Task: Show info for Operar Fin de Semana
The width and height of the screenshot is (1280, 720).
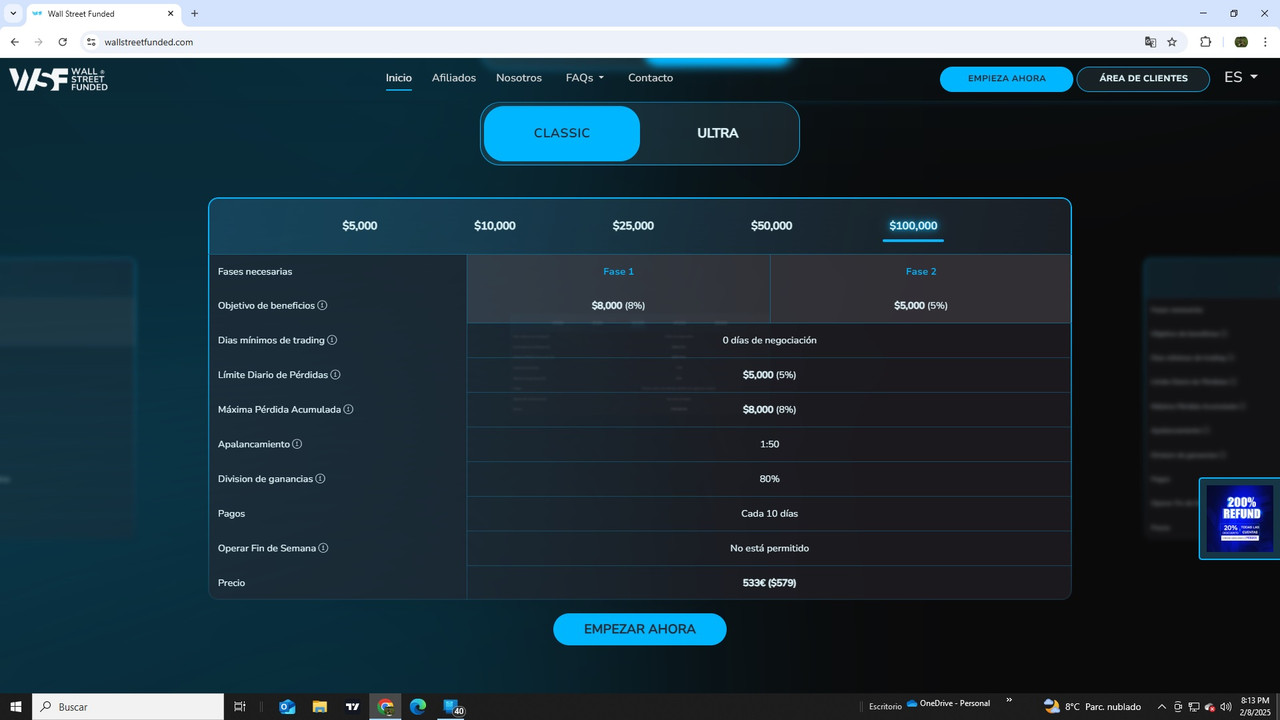Action: [x=323, y=548]
